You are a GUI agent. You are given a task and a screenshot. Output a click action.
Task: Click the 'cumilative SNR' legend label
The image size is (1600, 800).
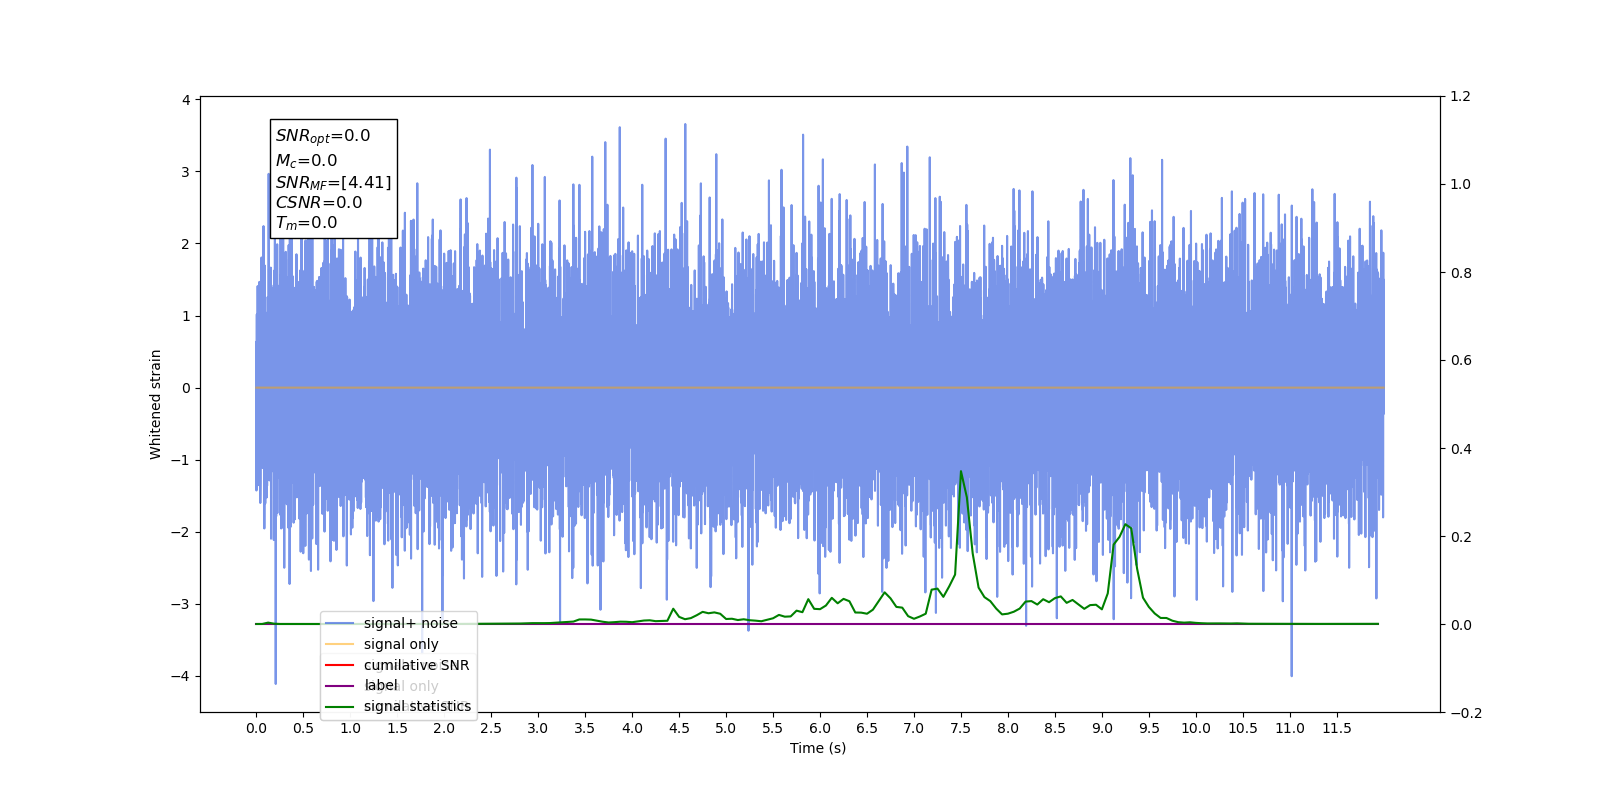coord(416,665)
